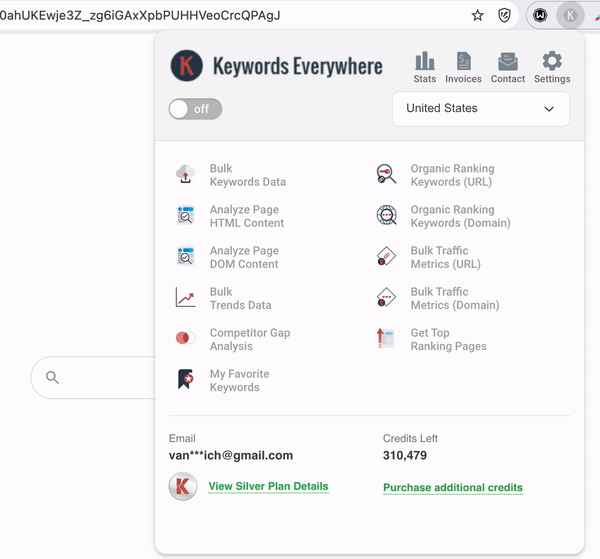Click the Organic Ranking Keywords (Domain) icon
The image size is (600, 559).
[x=386, y=215]
